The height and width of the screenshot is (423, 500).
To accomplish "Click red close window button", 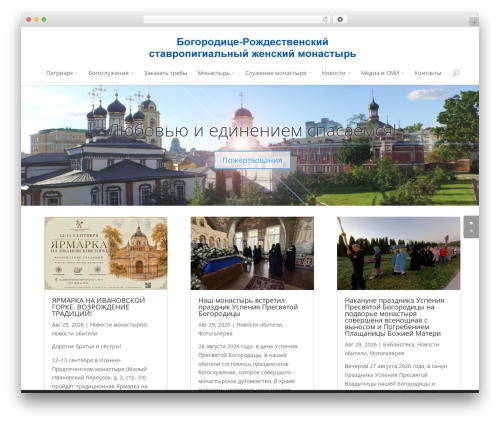I will tap(29, 20).
